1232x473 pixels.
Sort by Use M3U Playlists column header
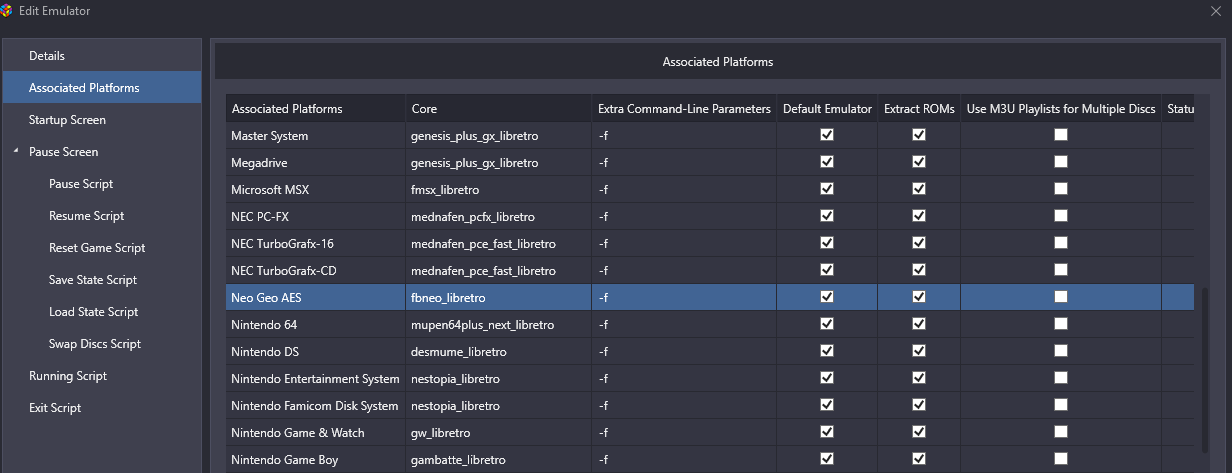pyautogui.click(x=1061, y=109)
